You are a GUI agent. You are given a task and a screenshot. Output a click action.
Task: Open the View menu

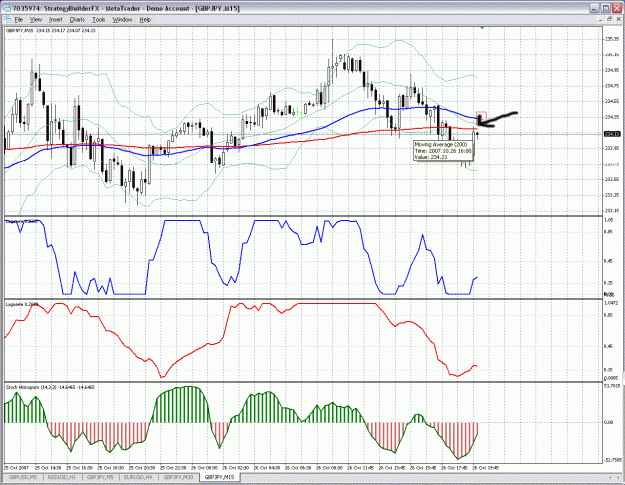tap(36, 20)
